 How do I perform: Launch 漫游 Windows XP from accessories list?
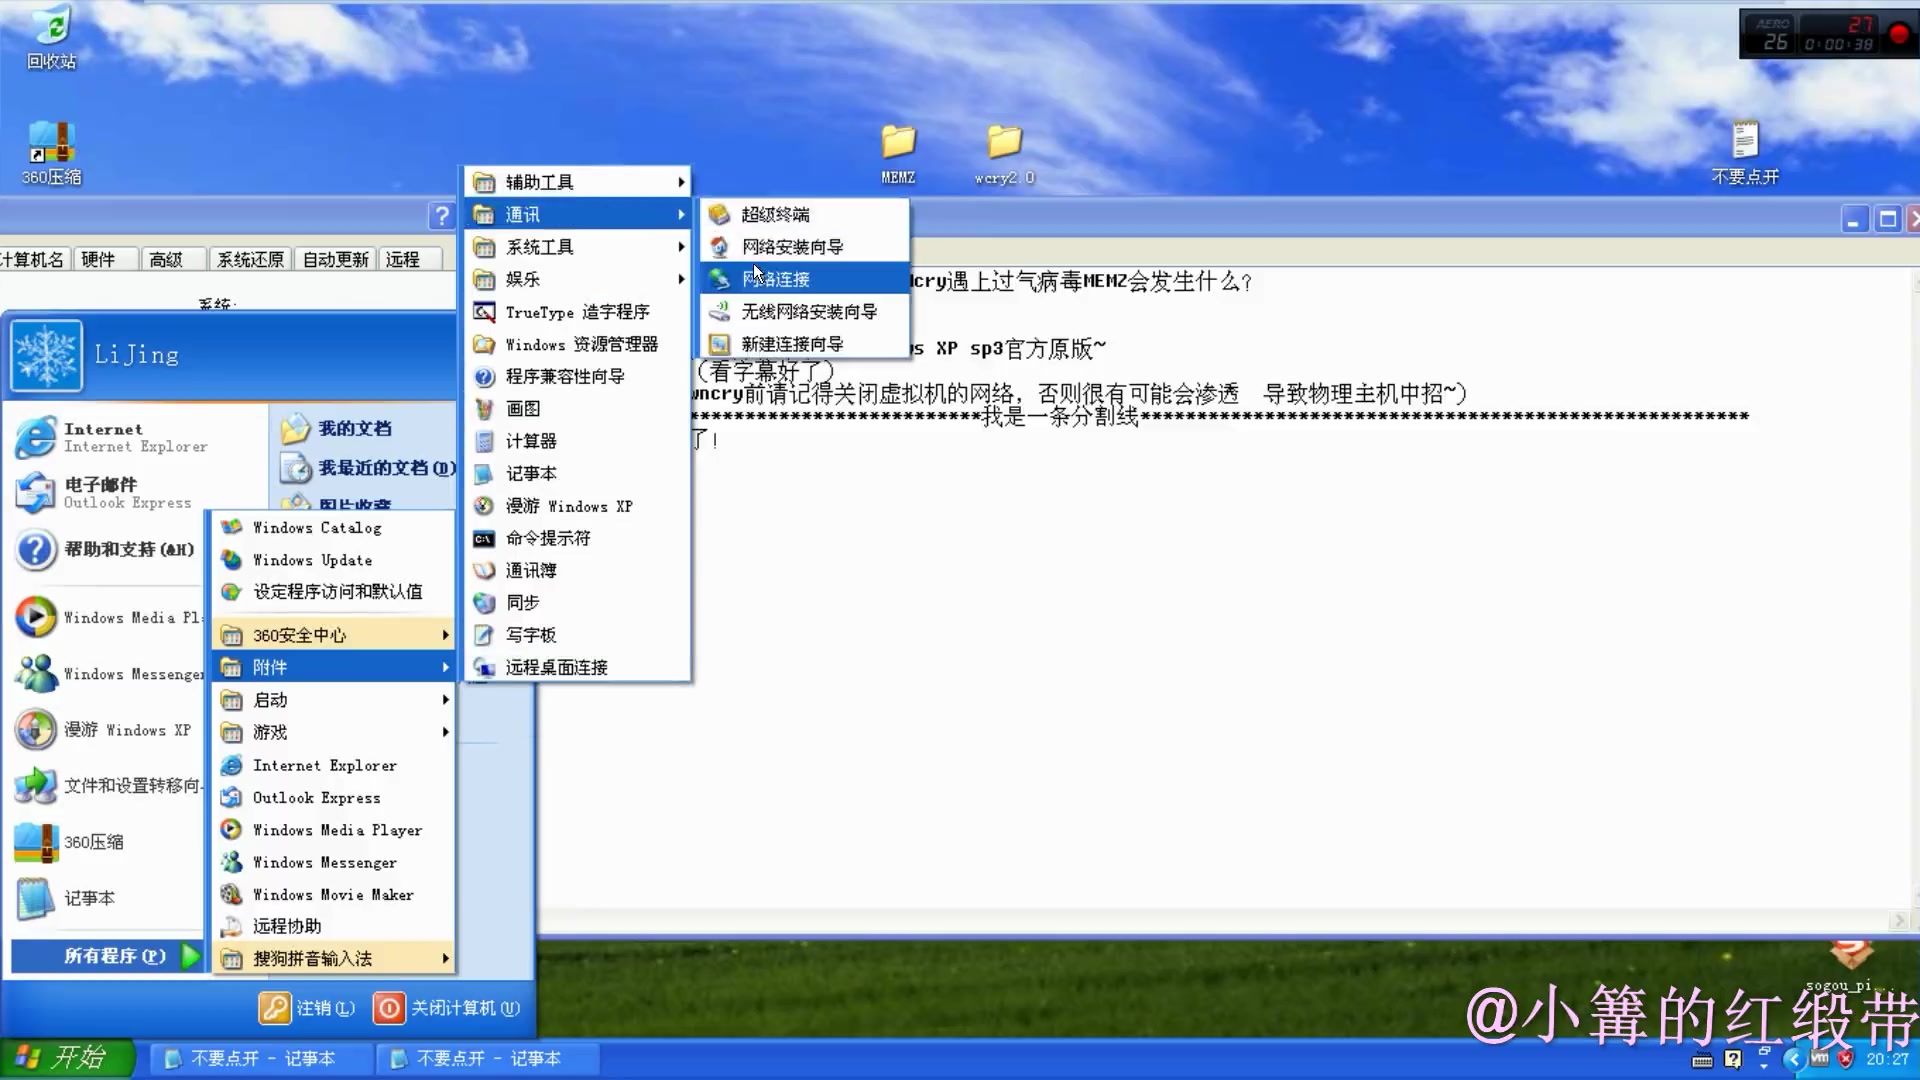point(578,506)
